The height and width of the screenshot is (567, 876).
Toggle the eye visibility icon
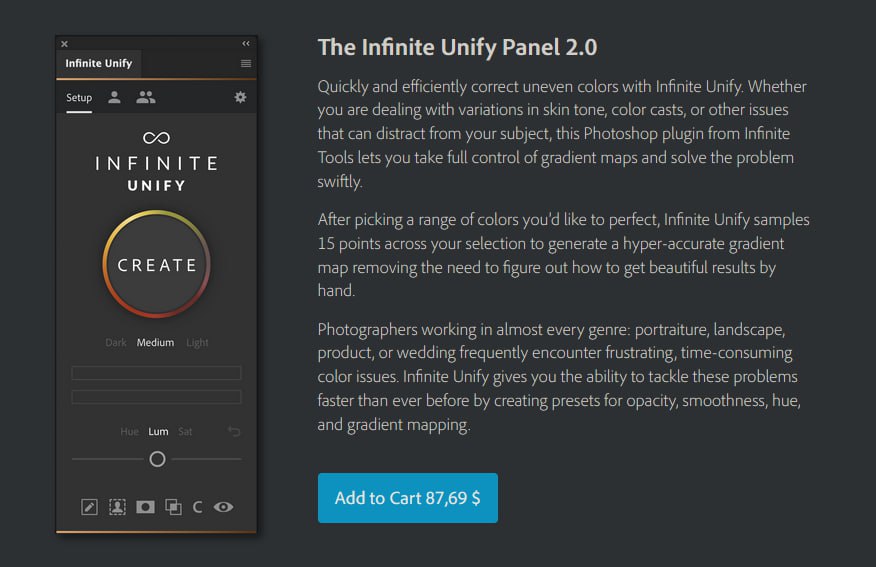(223, 507)
